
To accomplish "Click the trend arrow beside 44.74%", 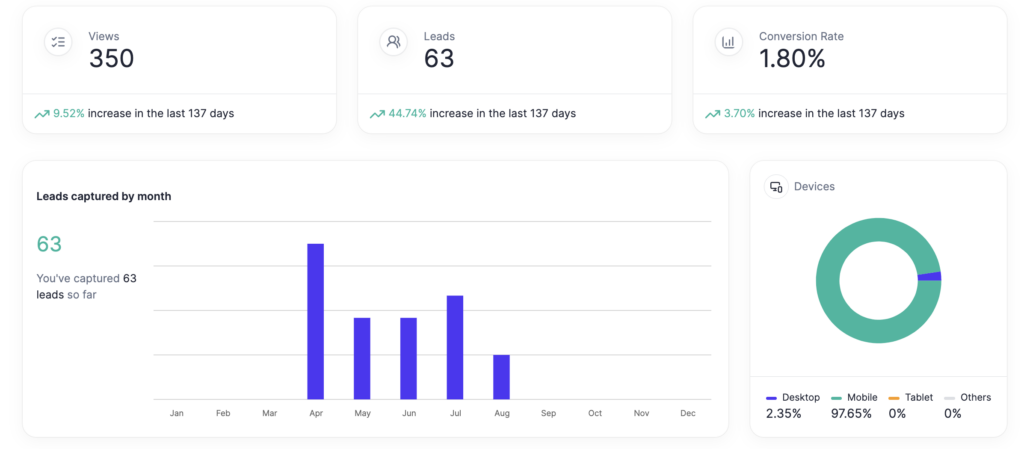I will tap(377, 114).
